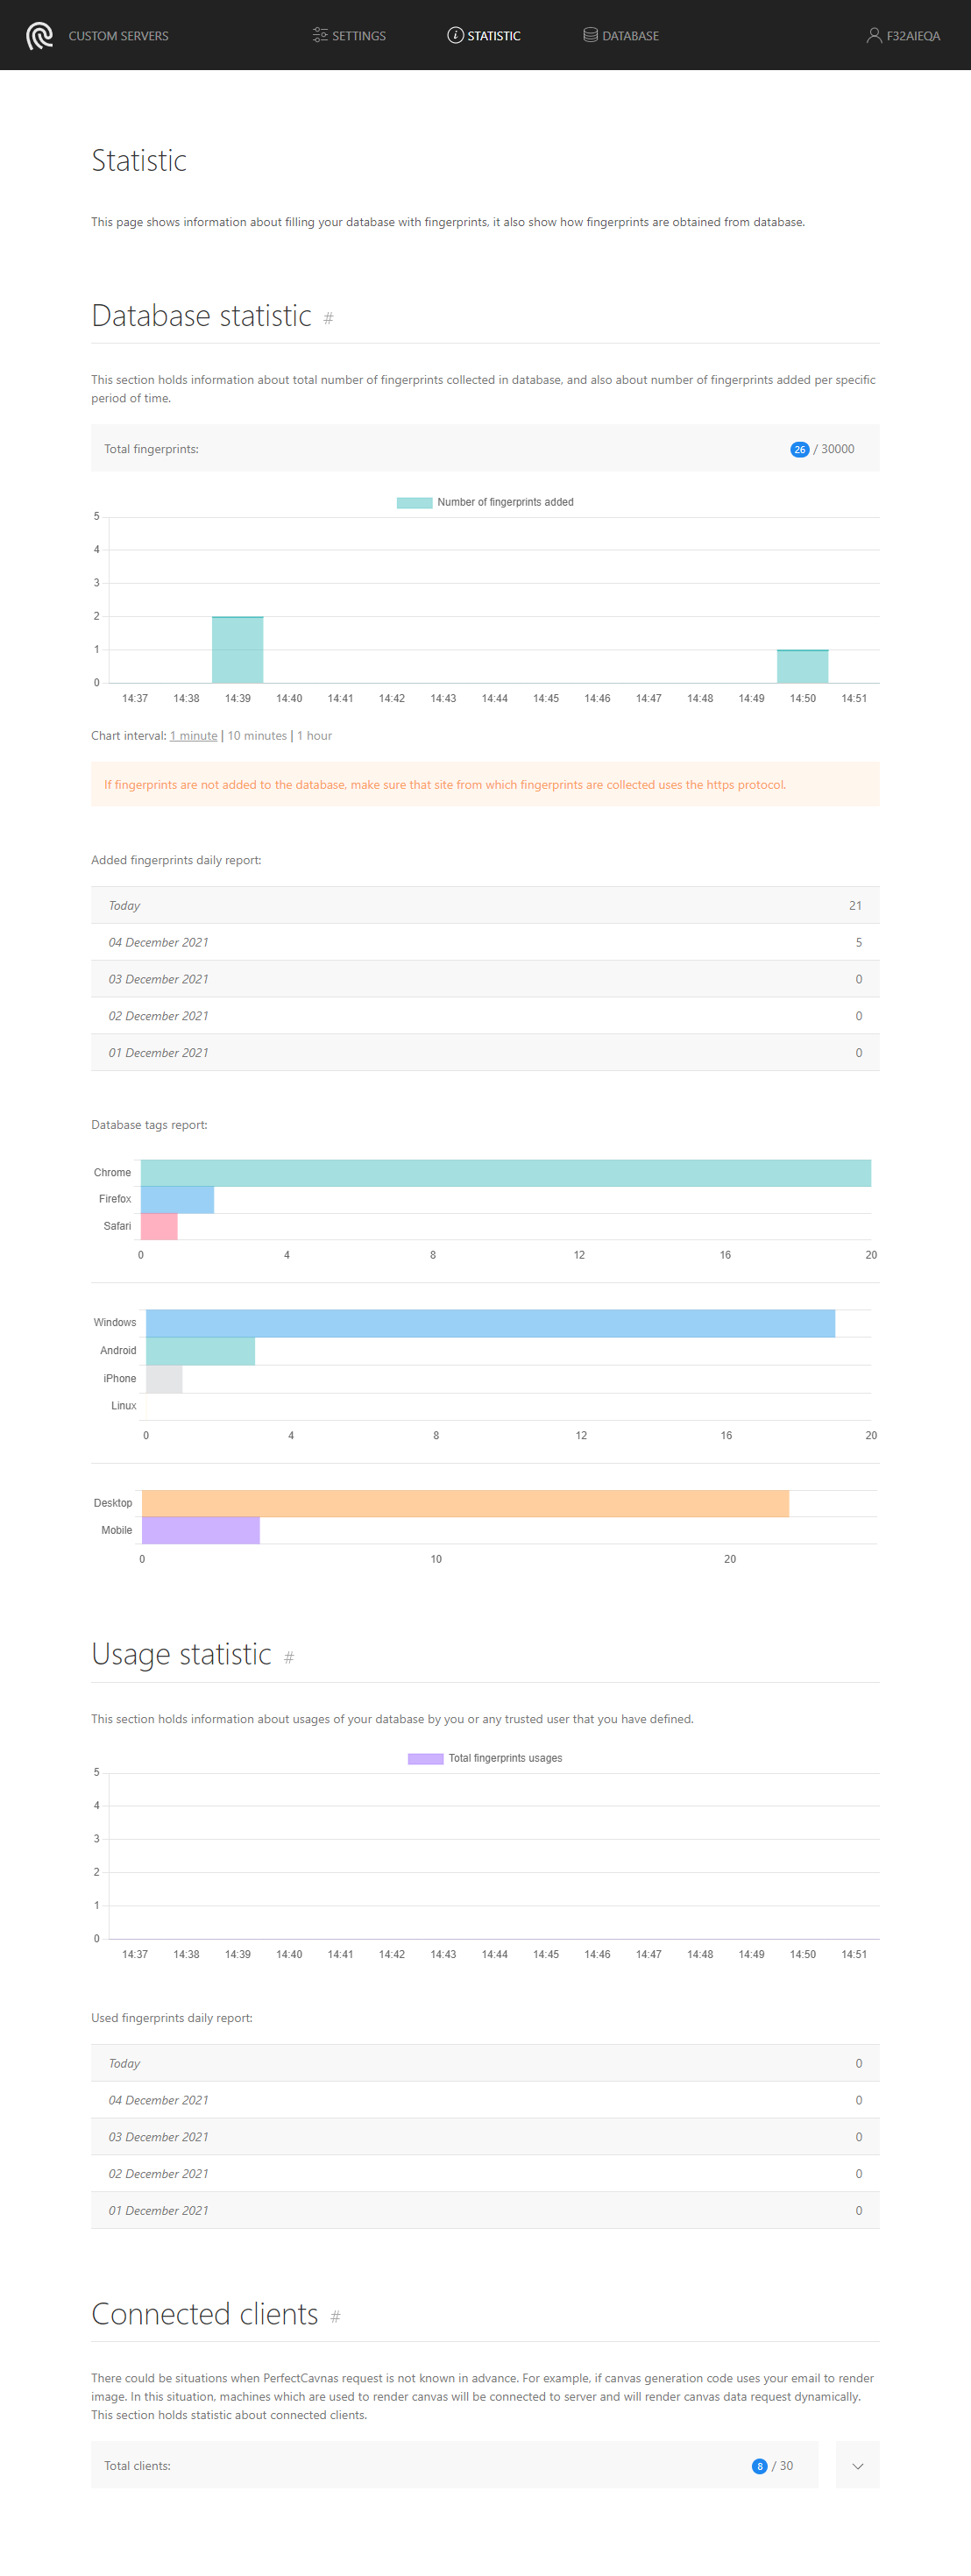Image resolution: width=971 pixels, height=2576 pixels.
Task: Expand the Total clients chevron
Action: (x=857, y=2466)
